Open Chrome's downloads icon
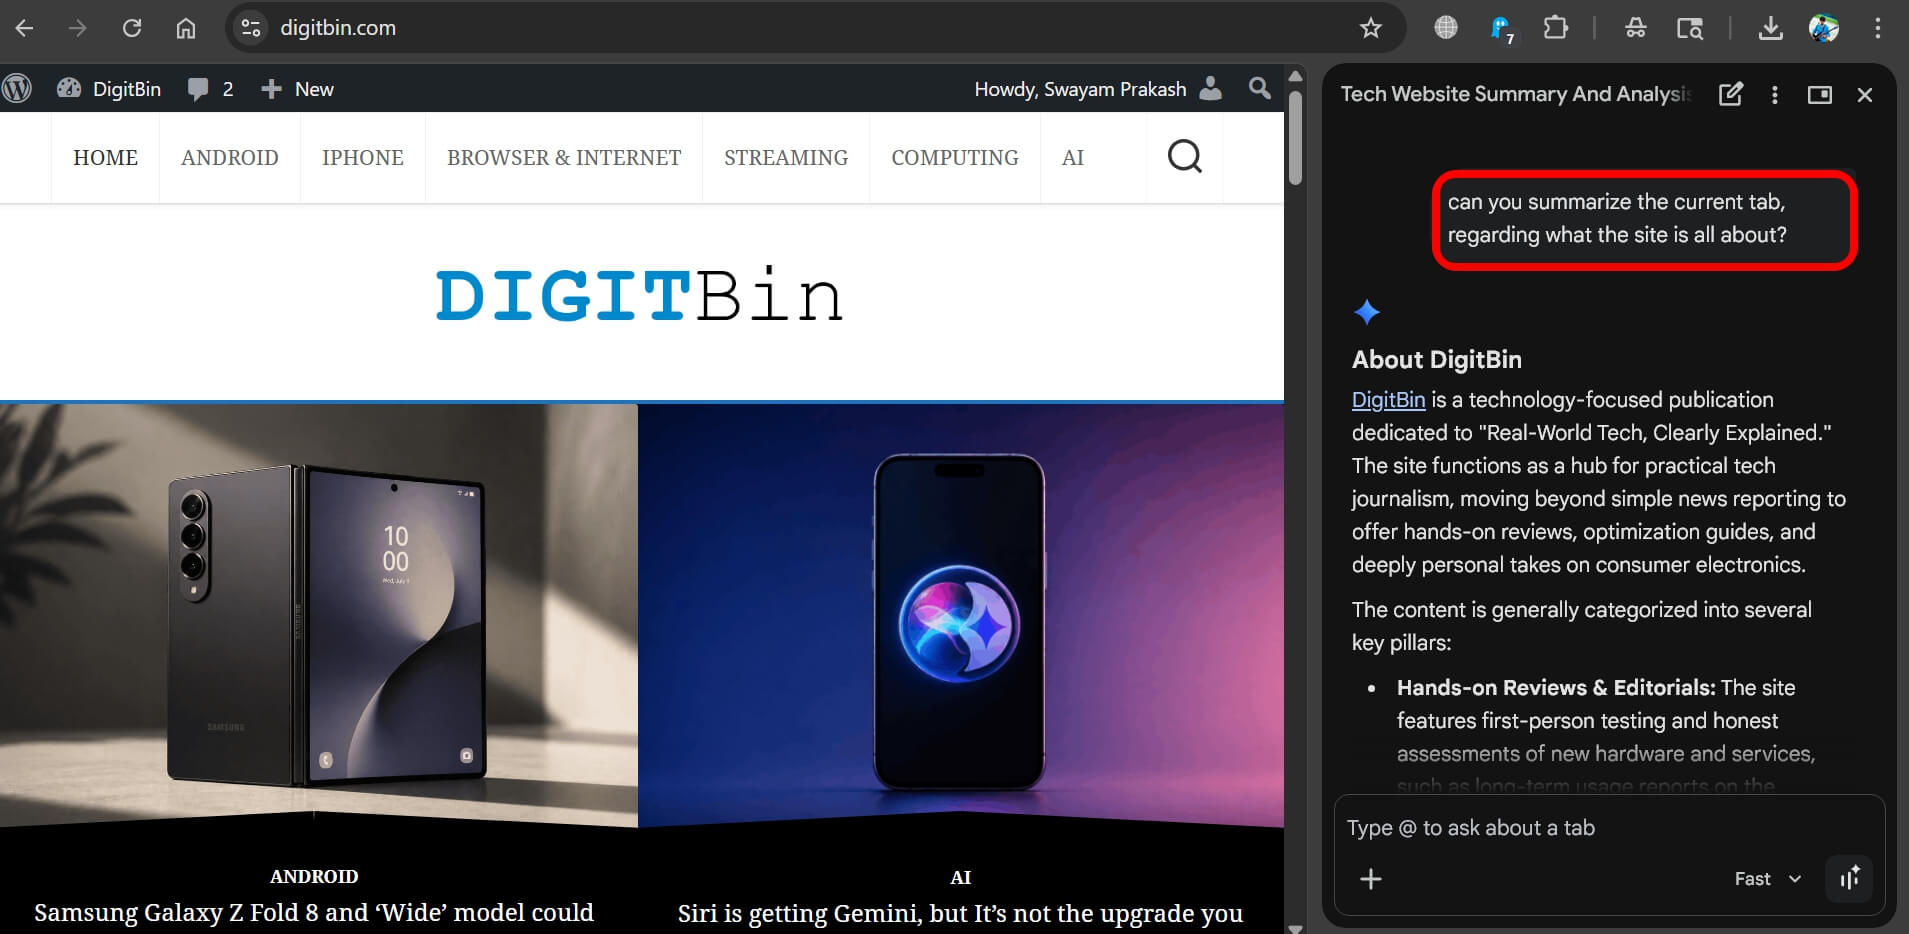The width and height of the screenshot is (1909, 934). (1770, 28)
